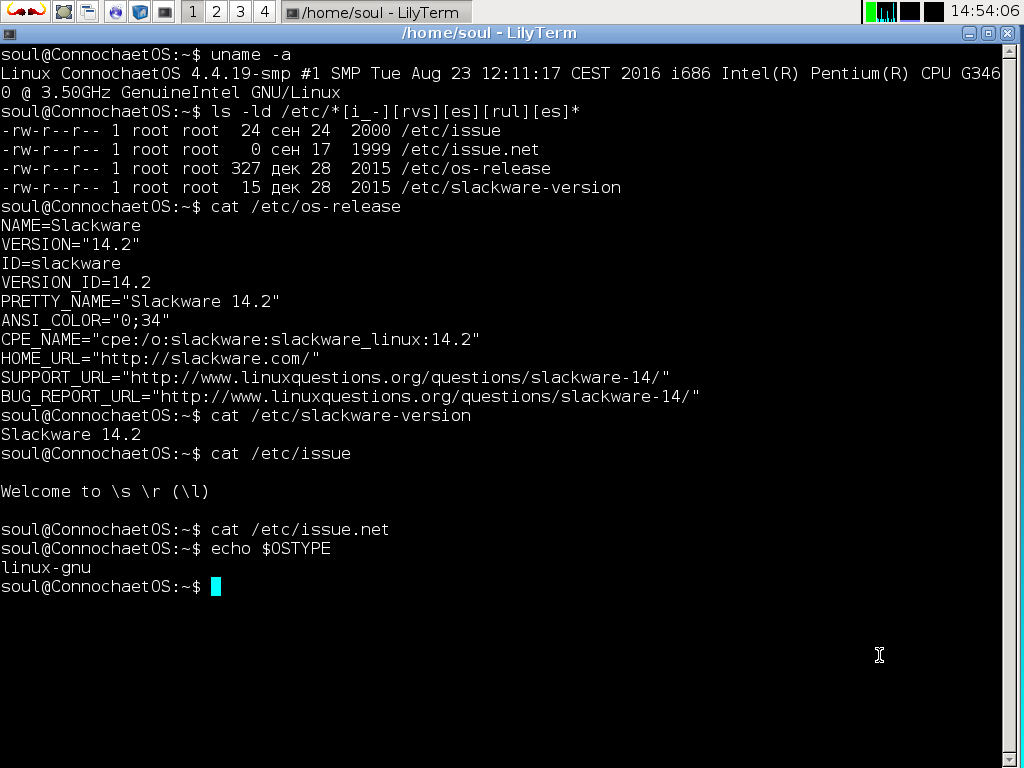Click the show desktop panel icon

[x=64, y=12]
